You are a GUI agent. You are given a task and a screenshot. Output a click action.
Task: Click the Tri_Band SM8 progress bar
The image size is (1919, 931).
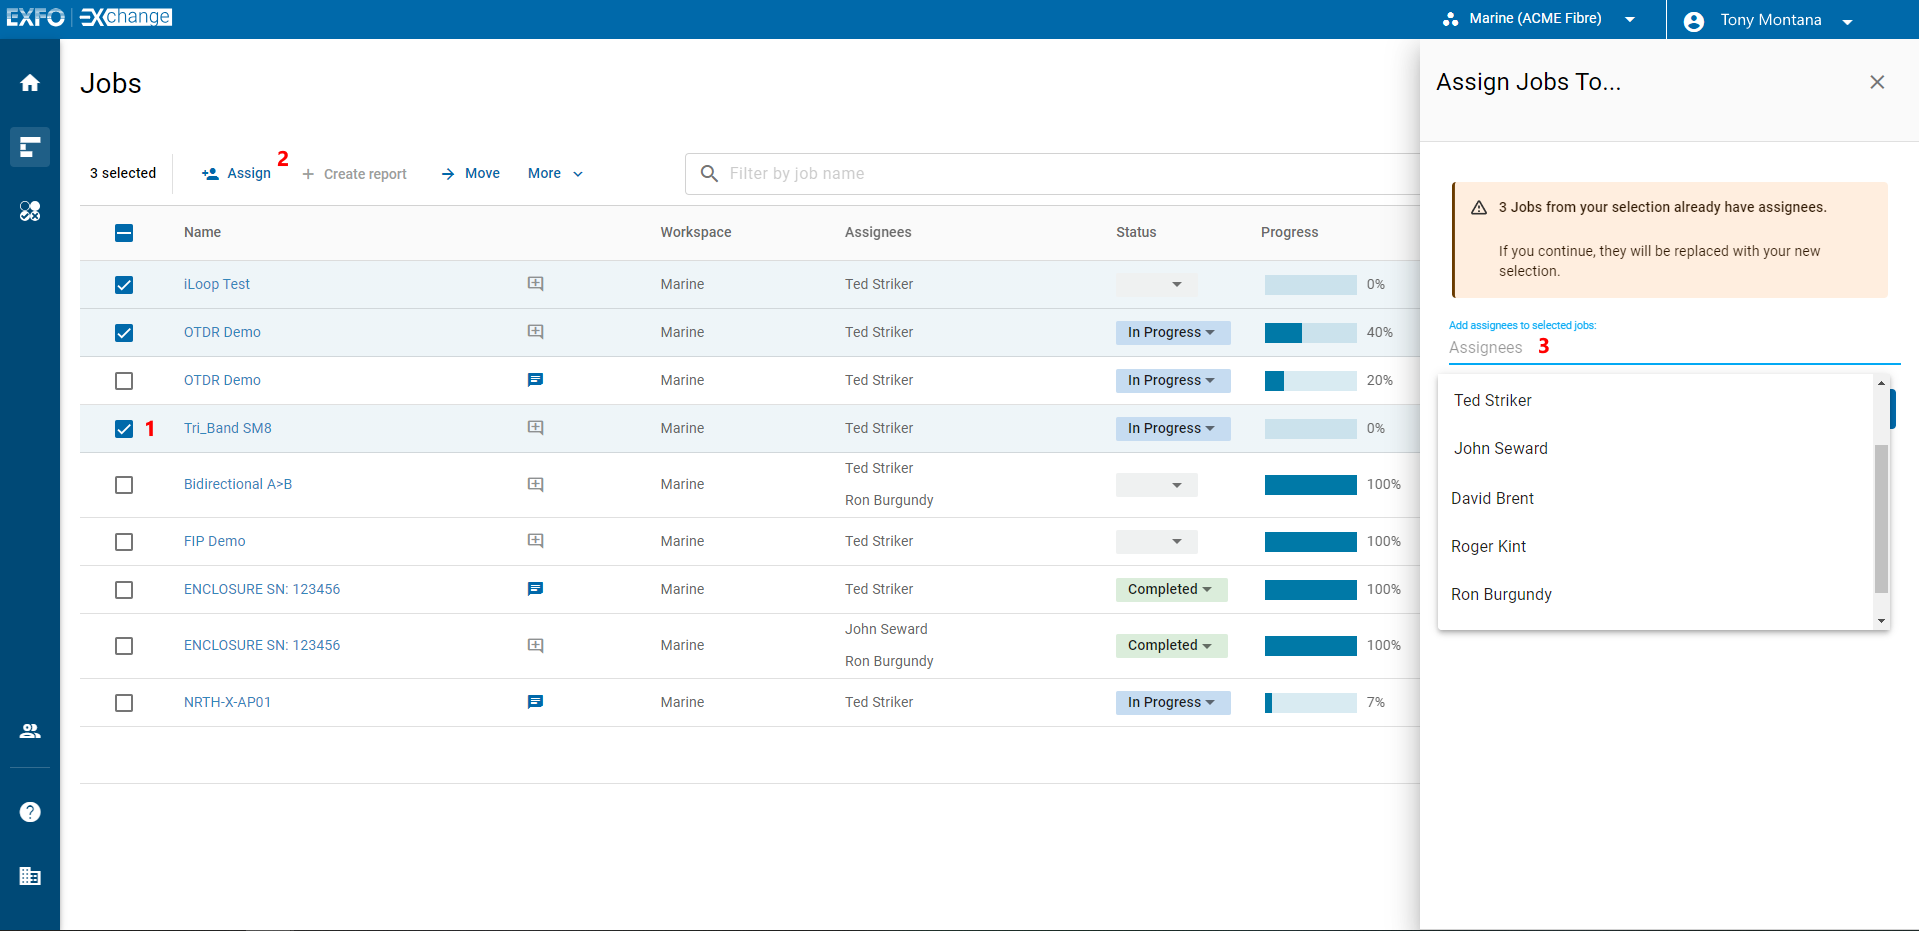click(x=1310, y=428)
